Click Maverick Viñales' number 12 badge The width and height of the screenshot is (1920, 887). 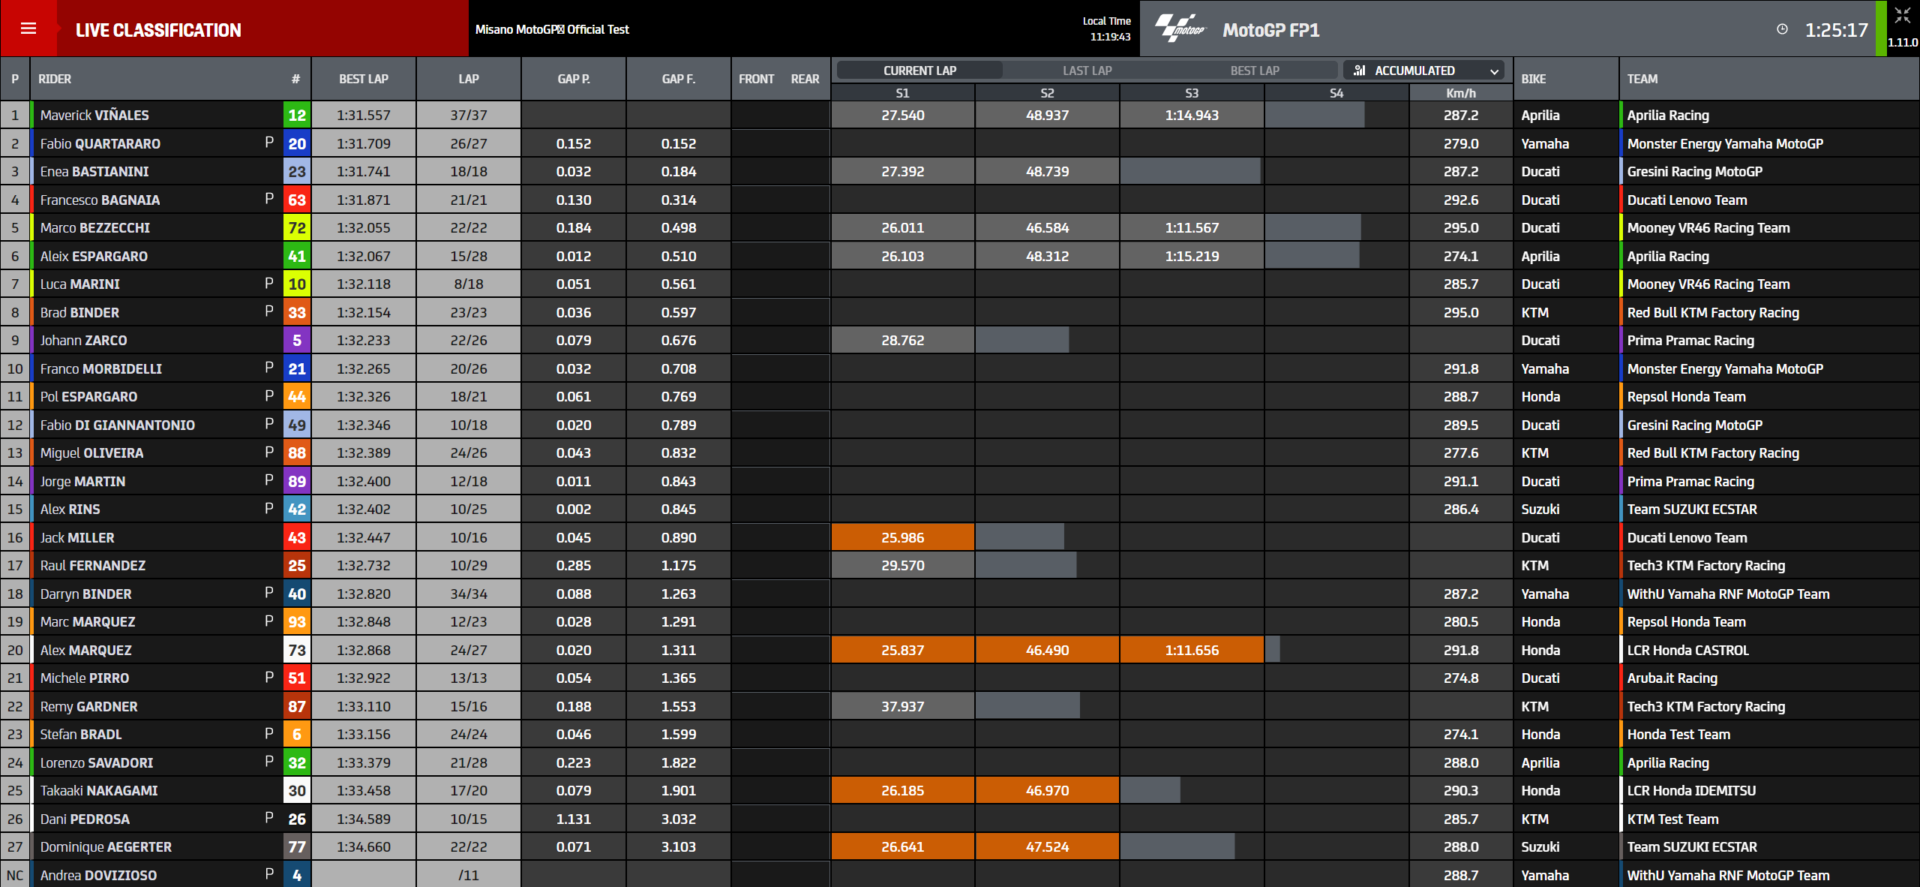tap(297, 115)
